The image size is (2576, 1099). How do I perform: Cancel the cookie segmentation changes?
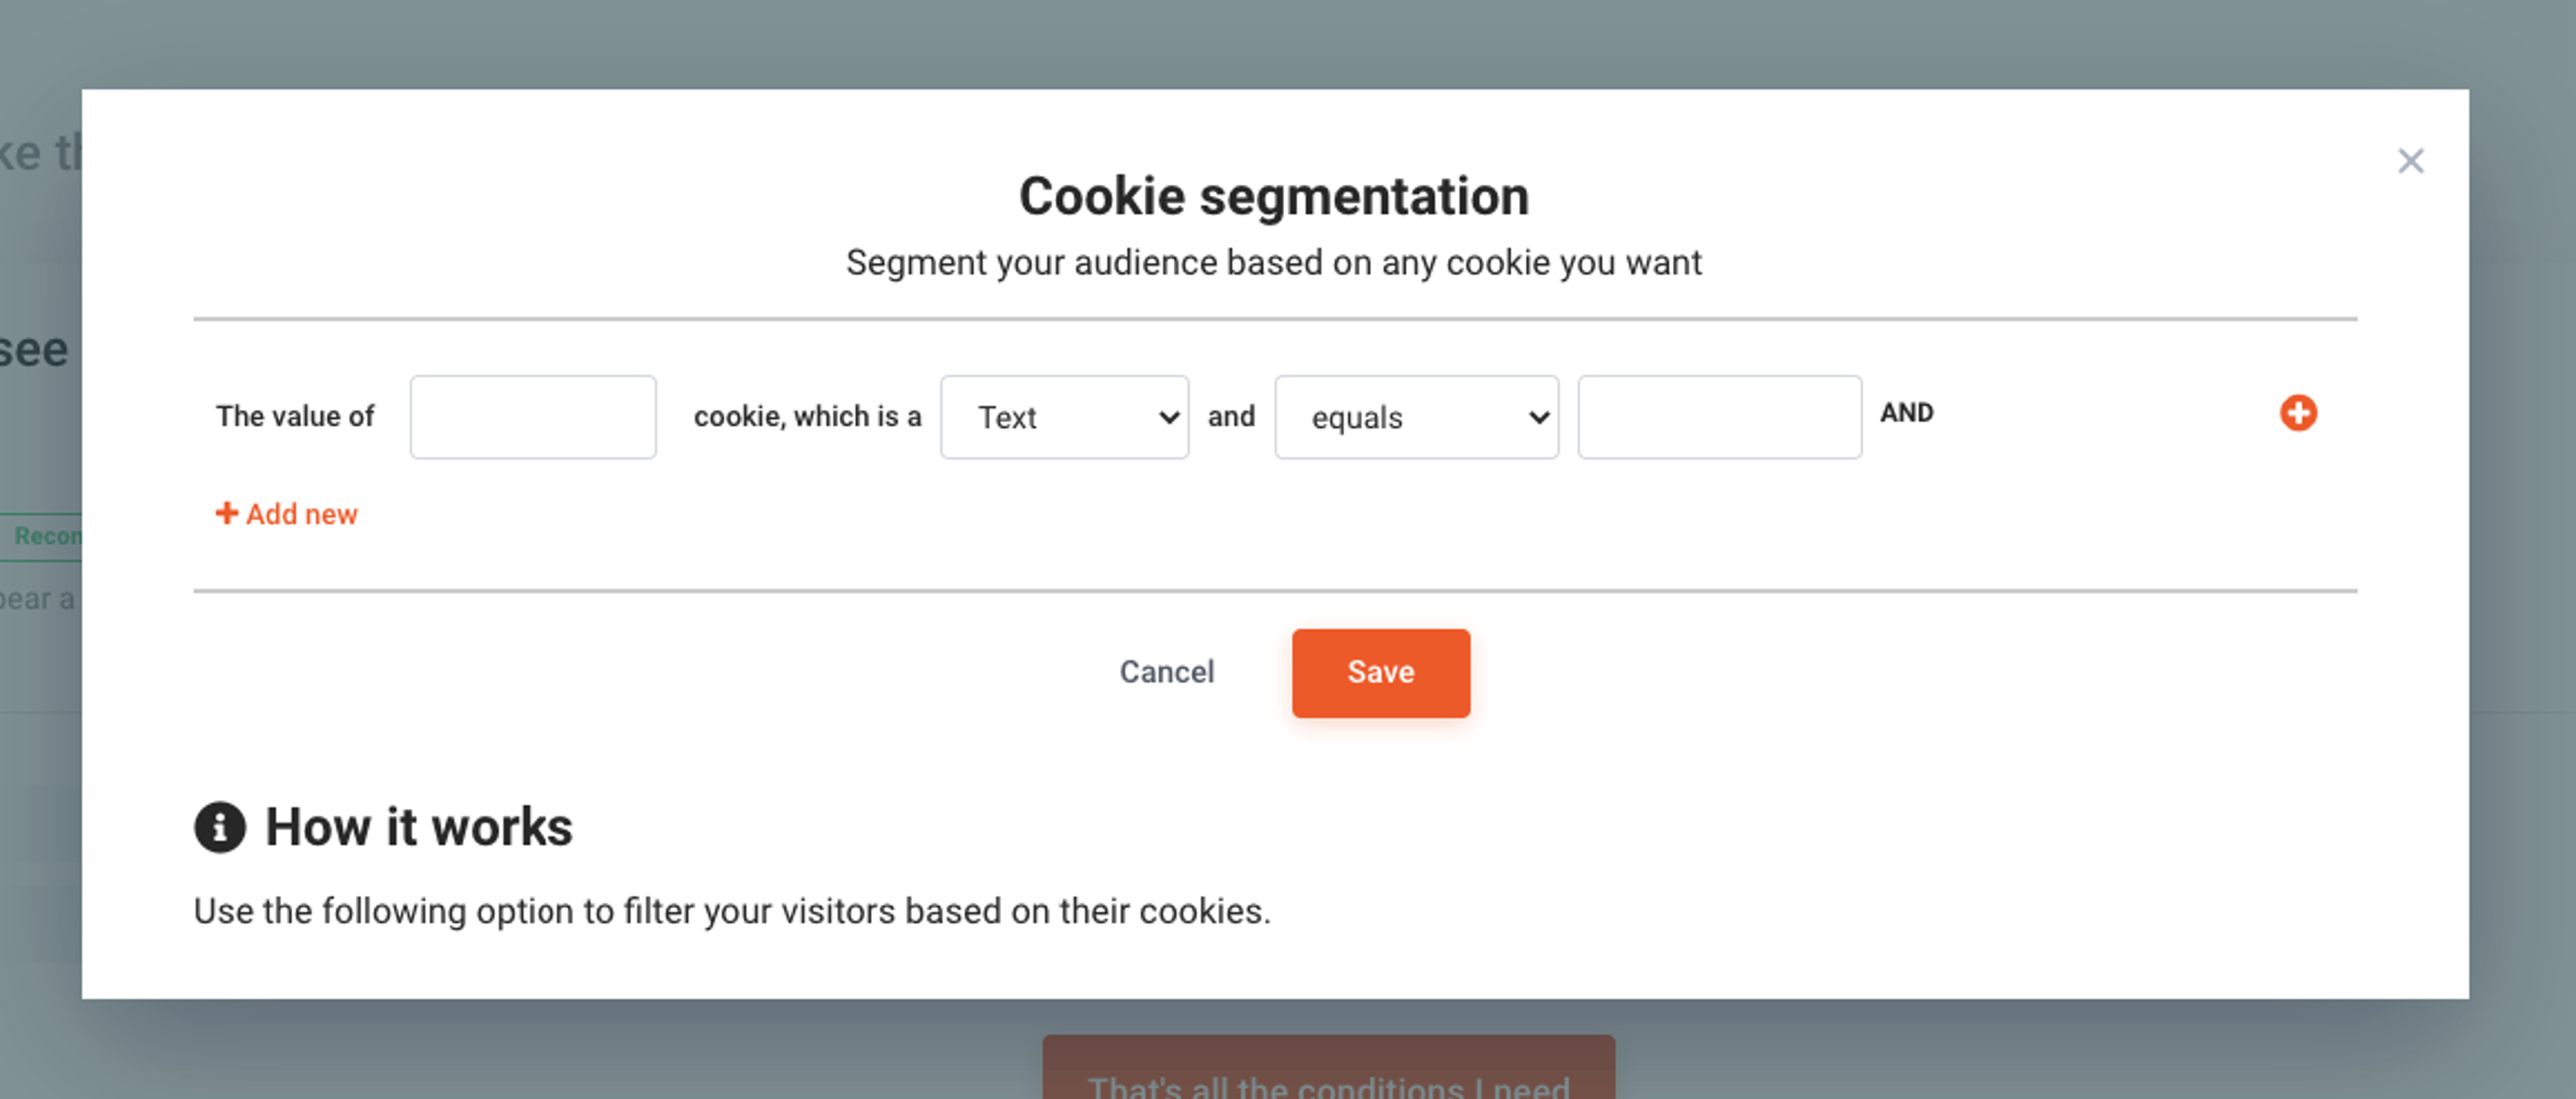point(1166,672)
